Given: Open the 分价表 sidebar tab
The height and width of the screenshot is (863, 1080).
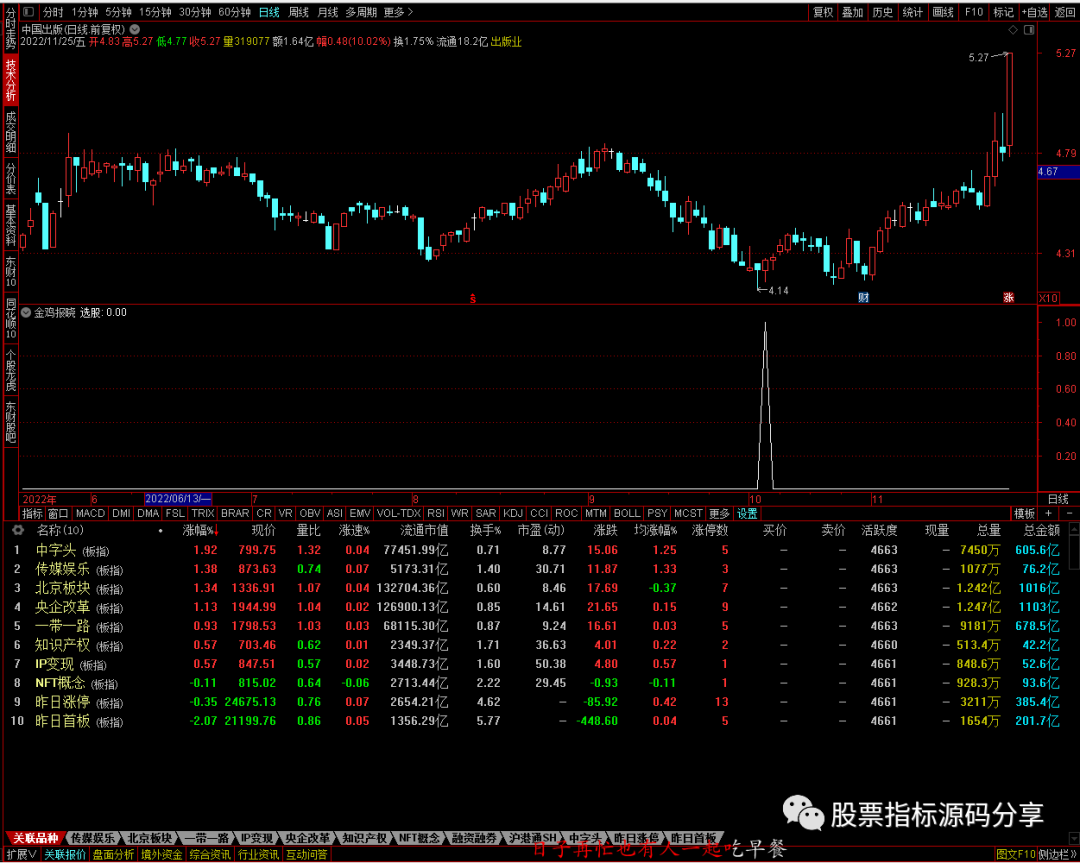Looking at the screenshot, I should click(x=10, y=179).
